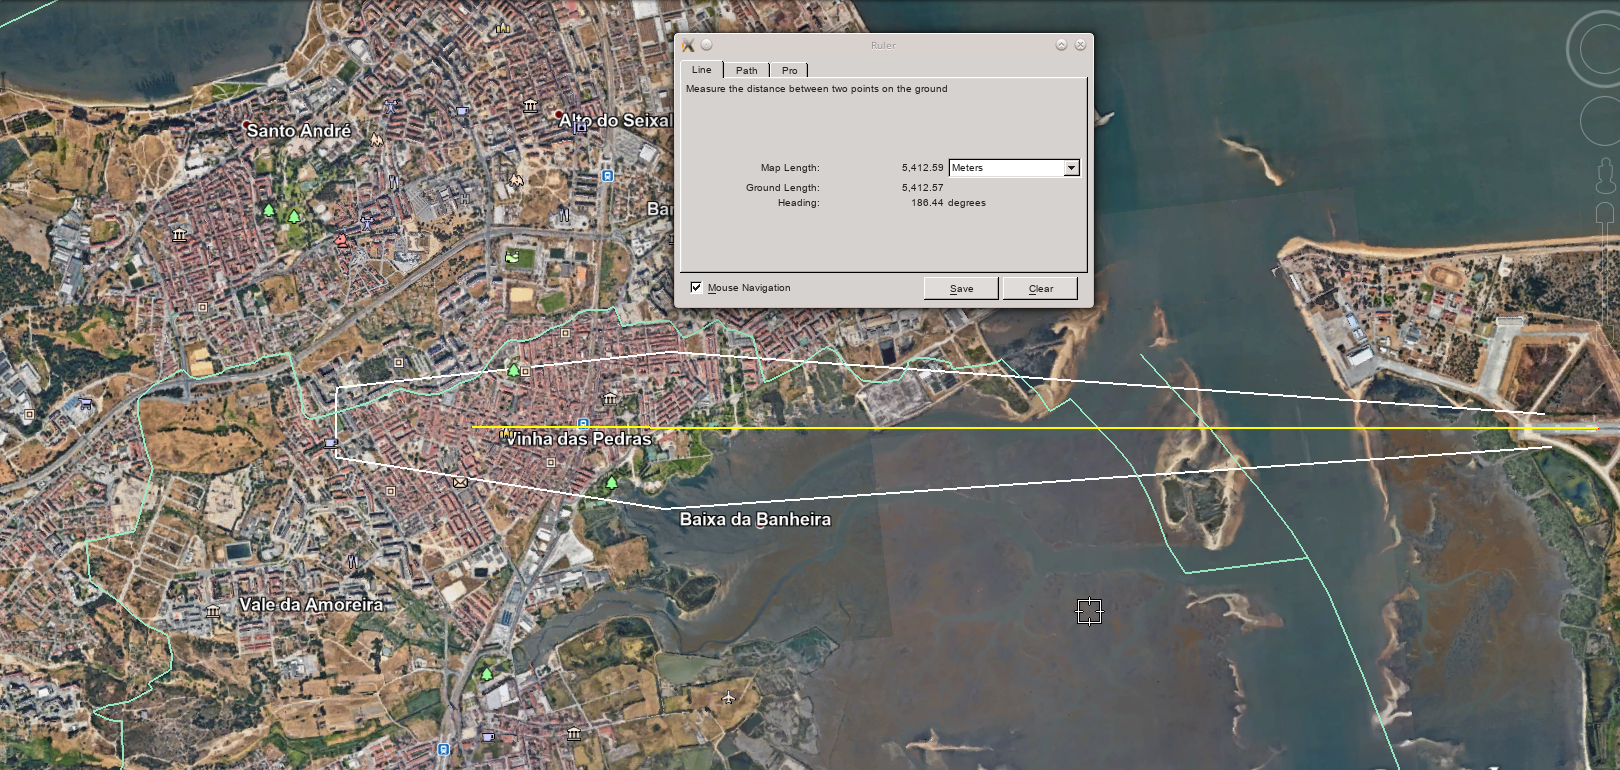
Task: Click the museum icon at map's top edge
Action: point(503,27)
